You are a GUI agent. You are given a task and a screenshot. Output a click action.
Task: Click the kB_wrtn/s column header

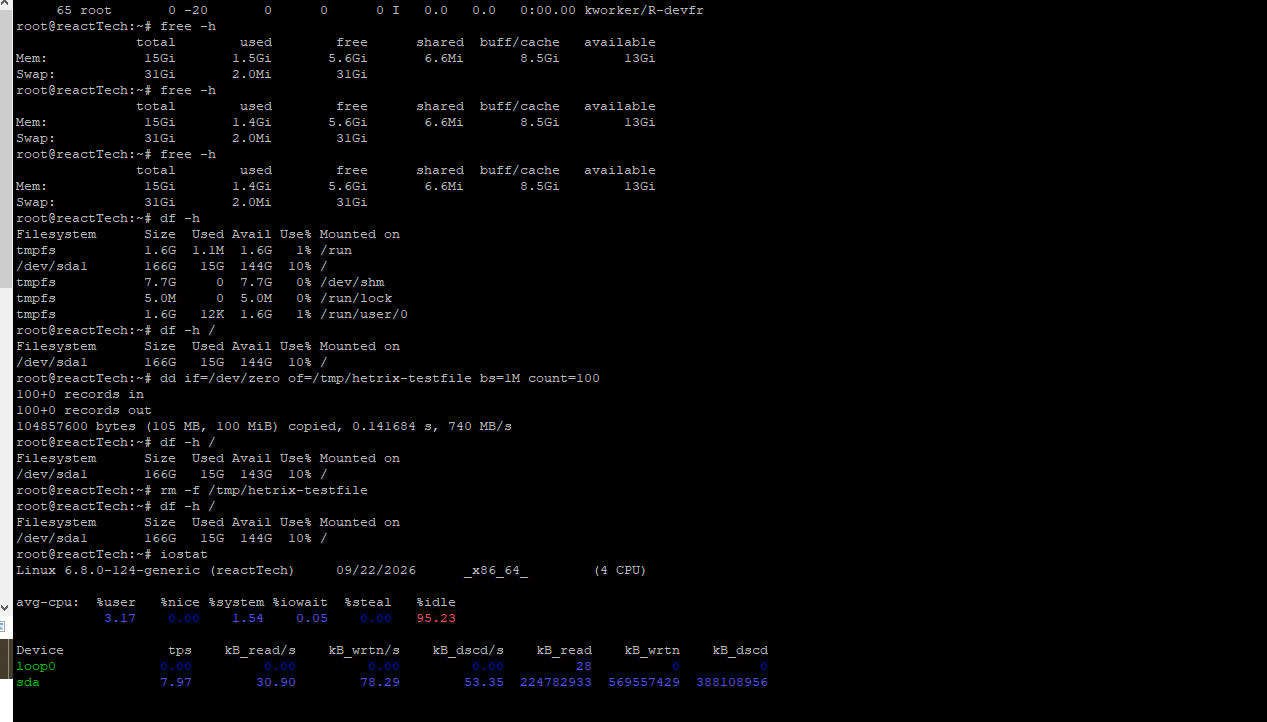[x=364, y=650]
